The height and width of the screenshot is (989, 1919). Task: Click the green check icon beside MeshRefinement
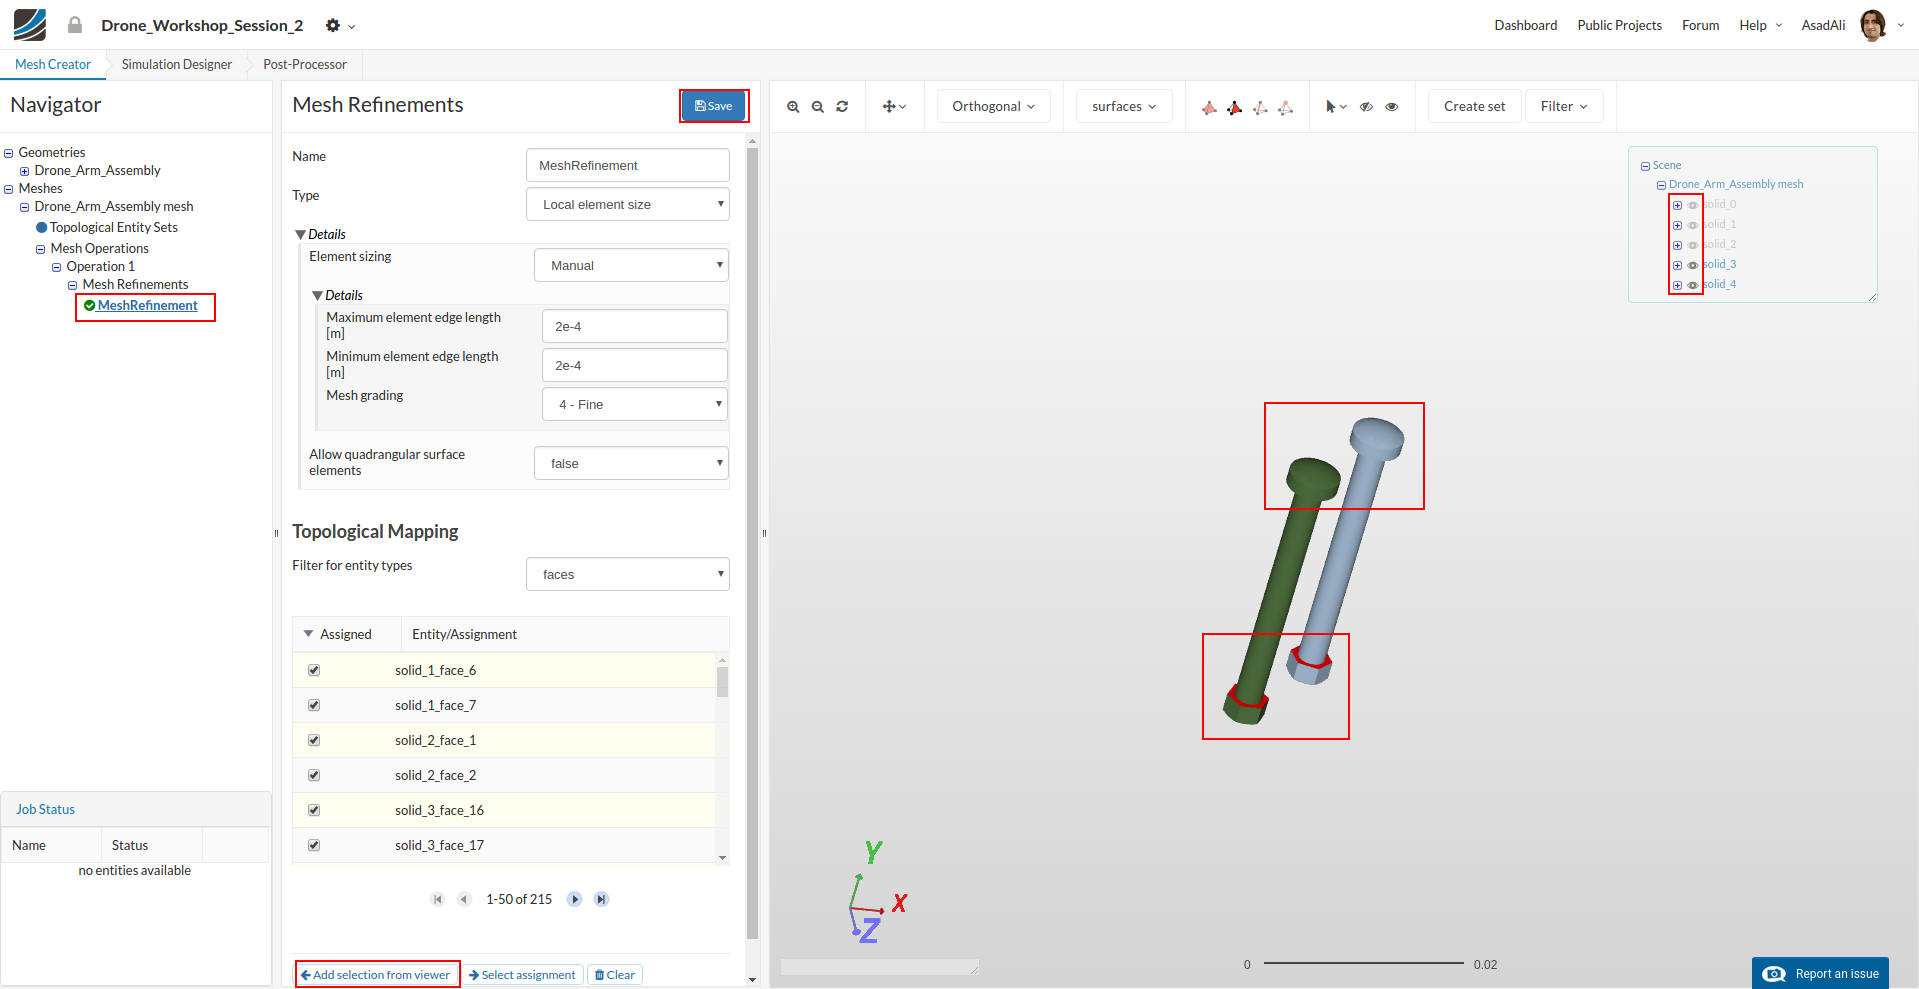(90, 305)
